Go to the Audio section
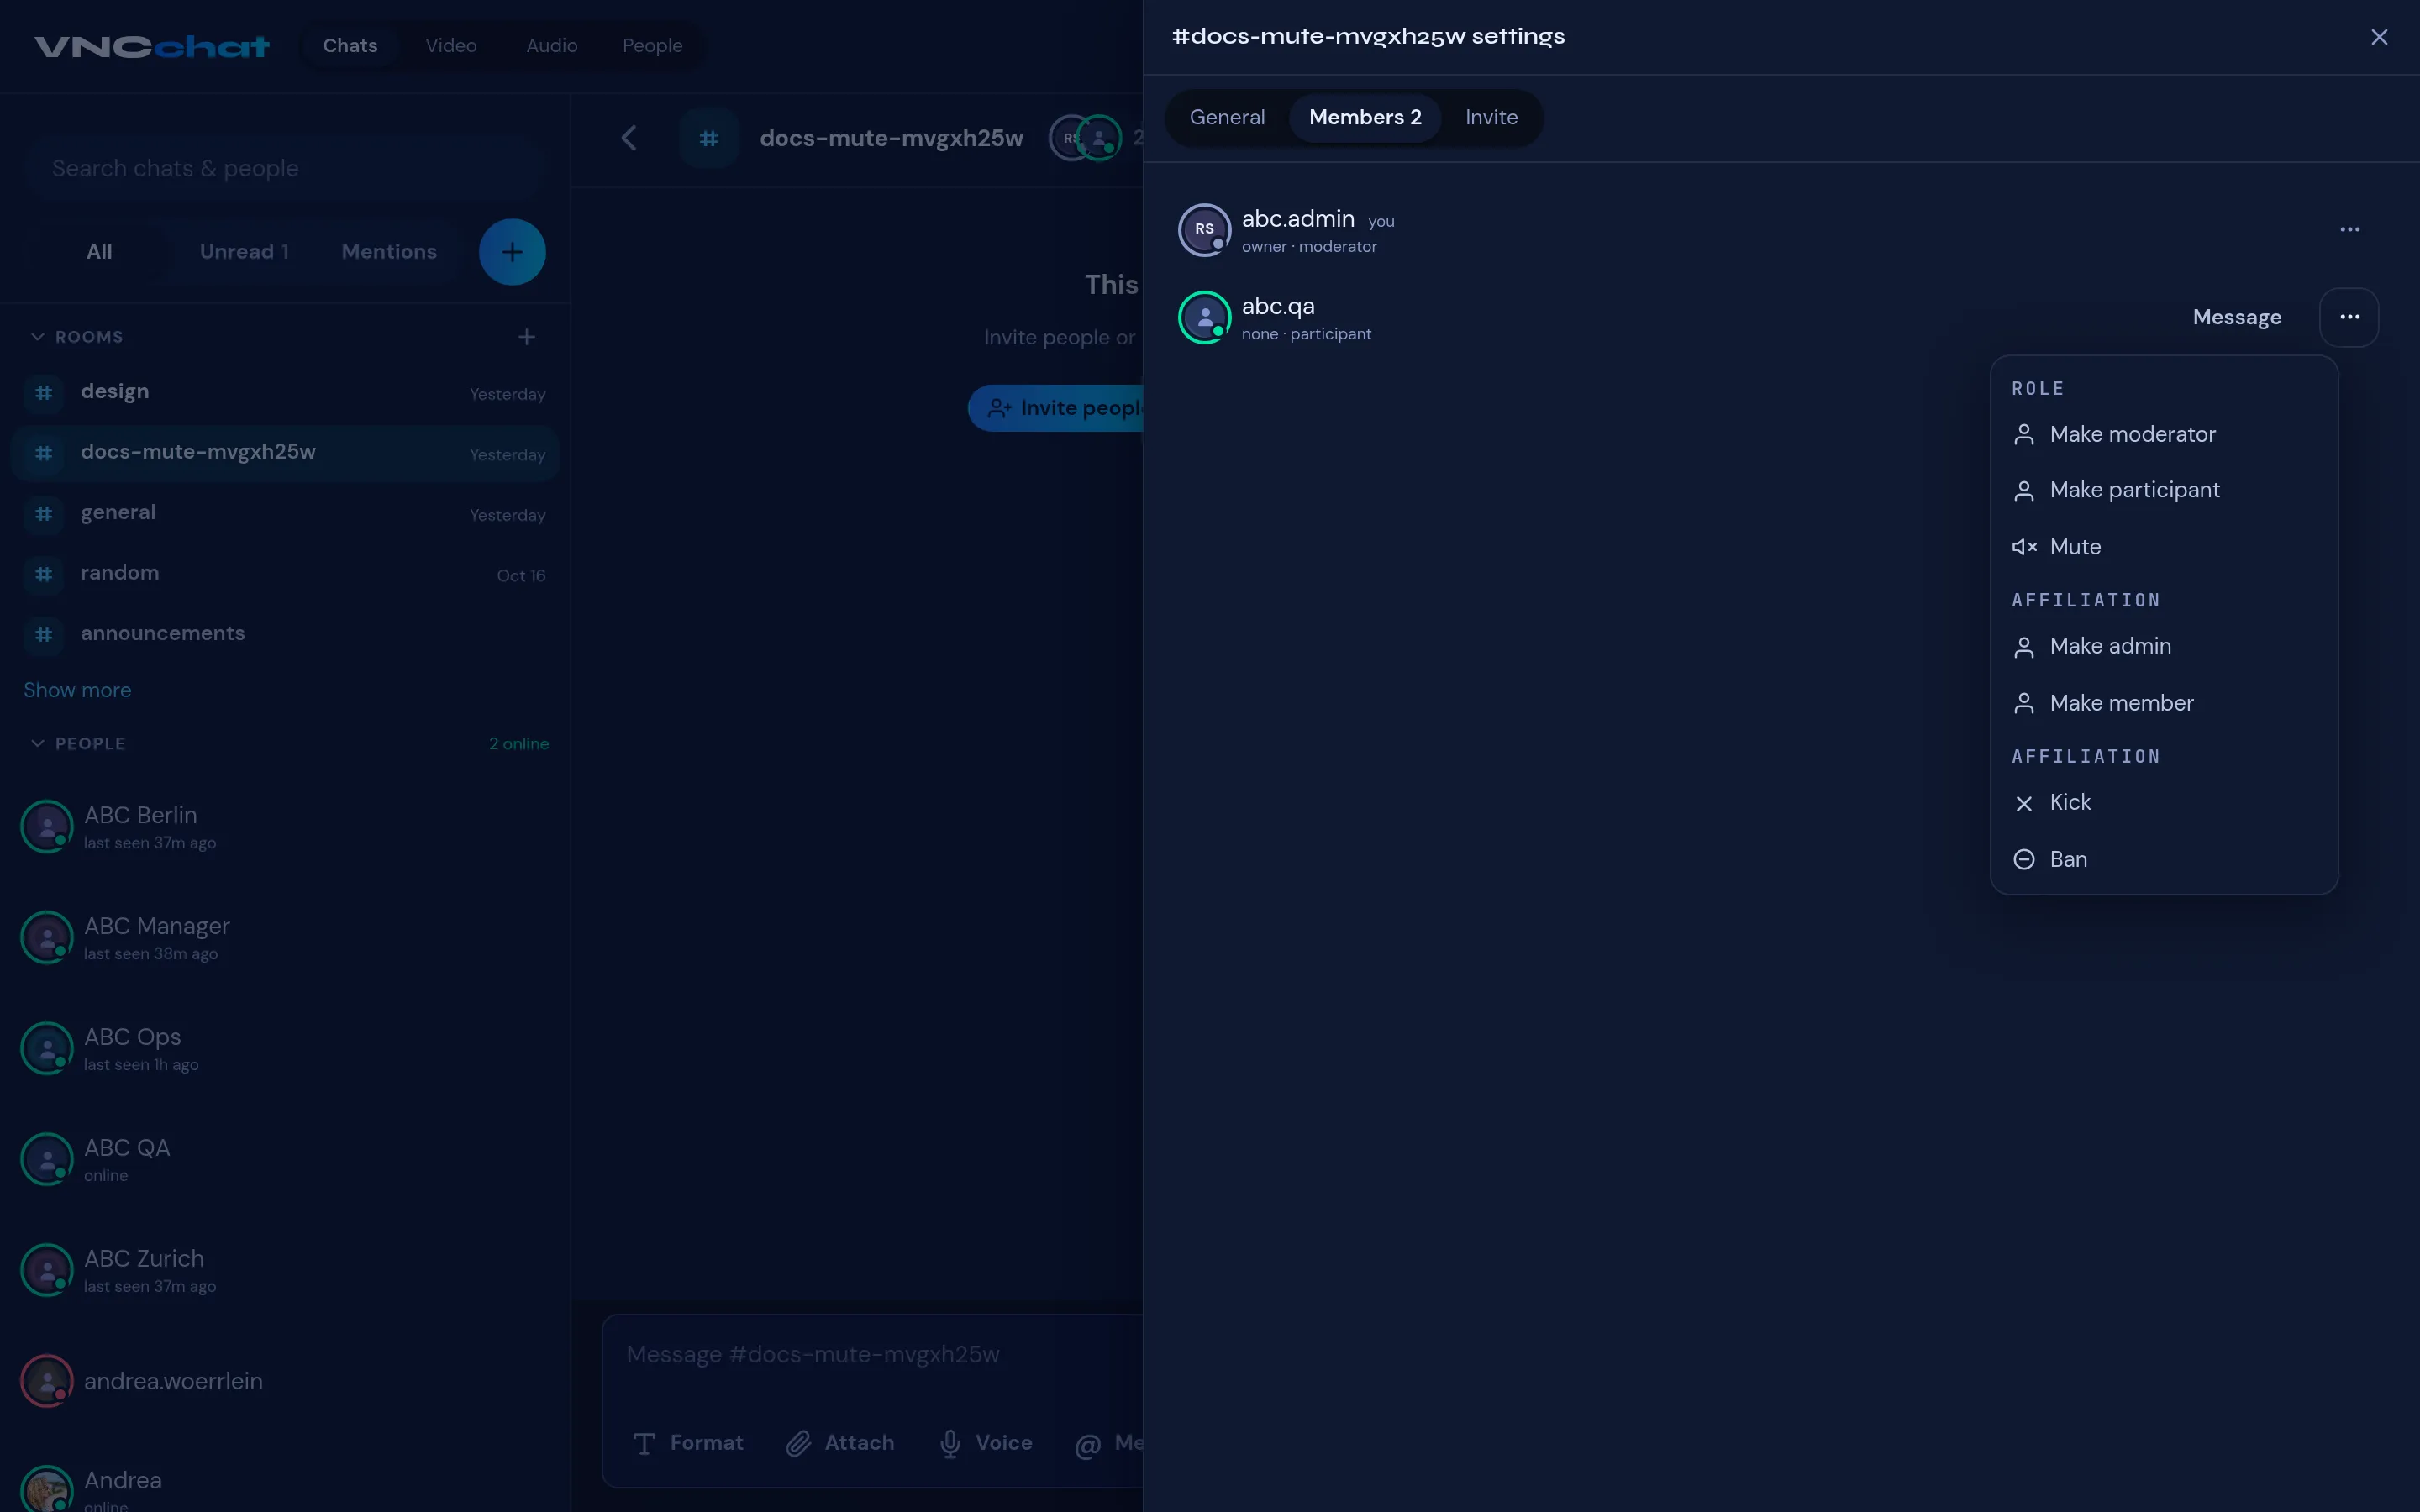Viewport: 2420px width, 1512px height. 552,46
